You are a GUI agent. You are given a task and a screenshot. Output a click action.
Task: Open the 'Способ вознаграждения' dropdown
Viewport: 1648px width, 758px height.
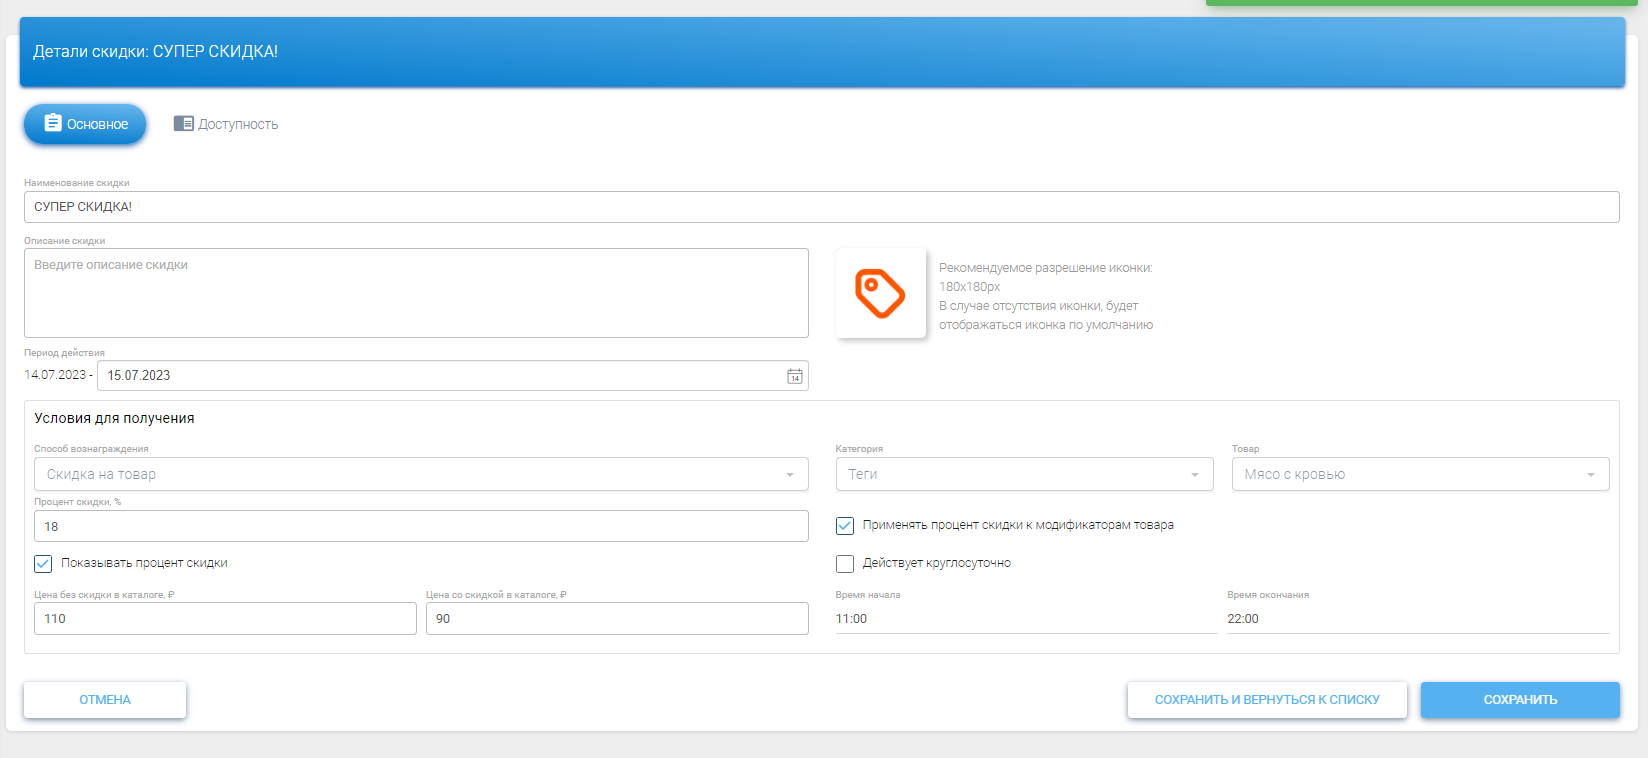[420, 475]
